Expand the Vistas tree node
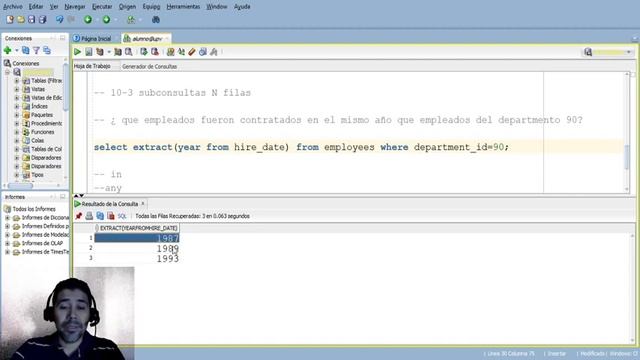640x360 pixels. (17, 89)
